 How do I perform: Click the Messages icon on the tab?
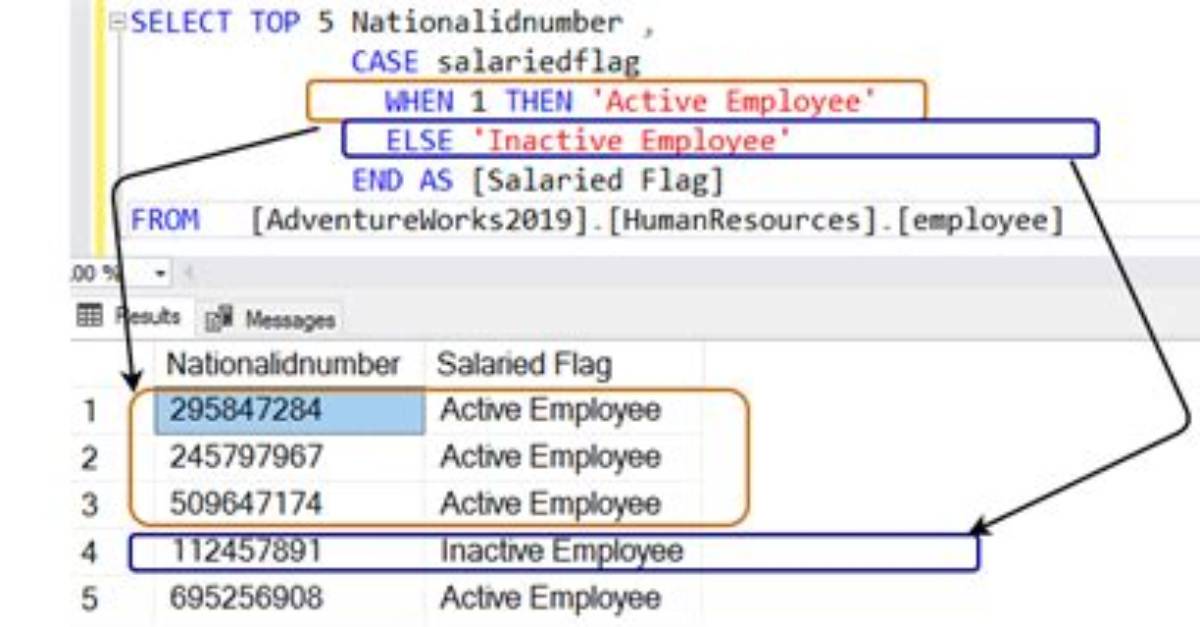click(219, 320)
